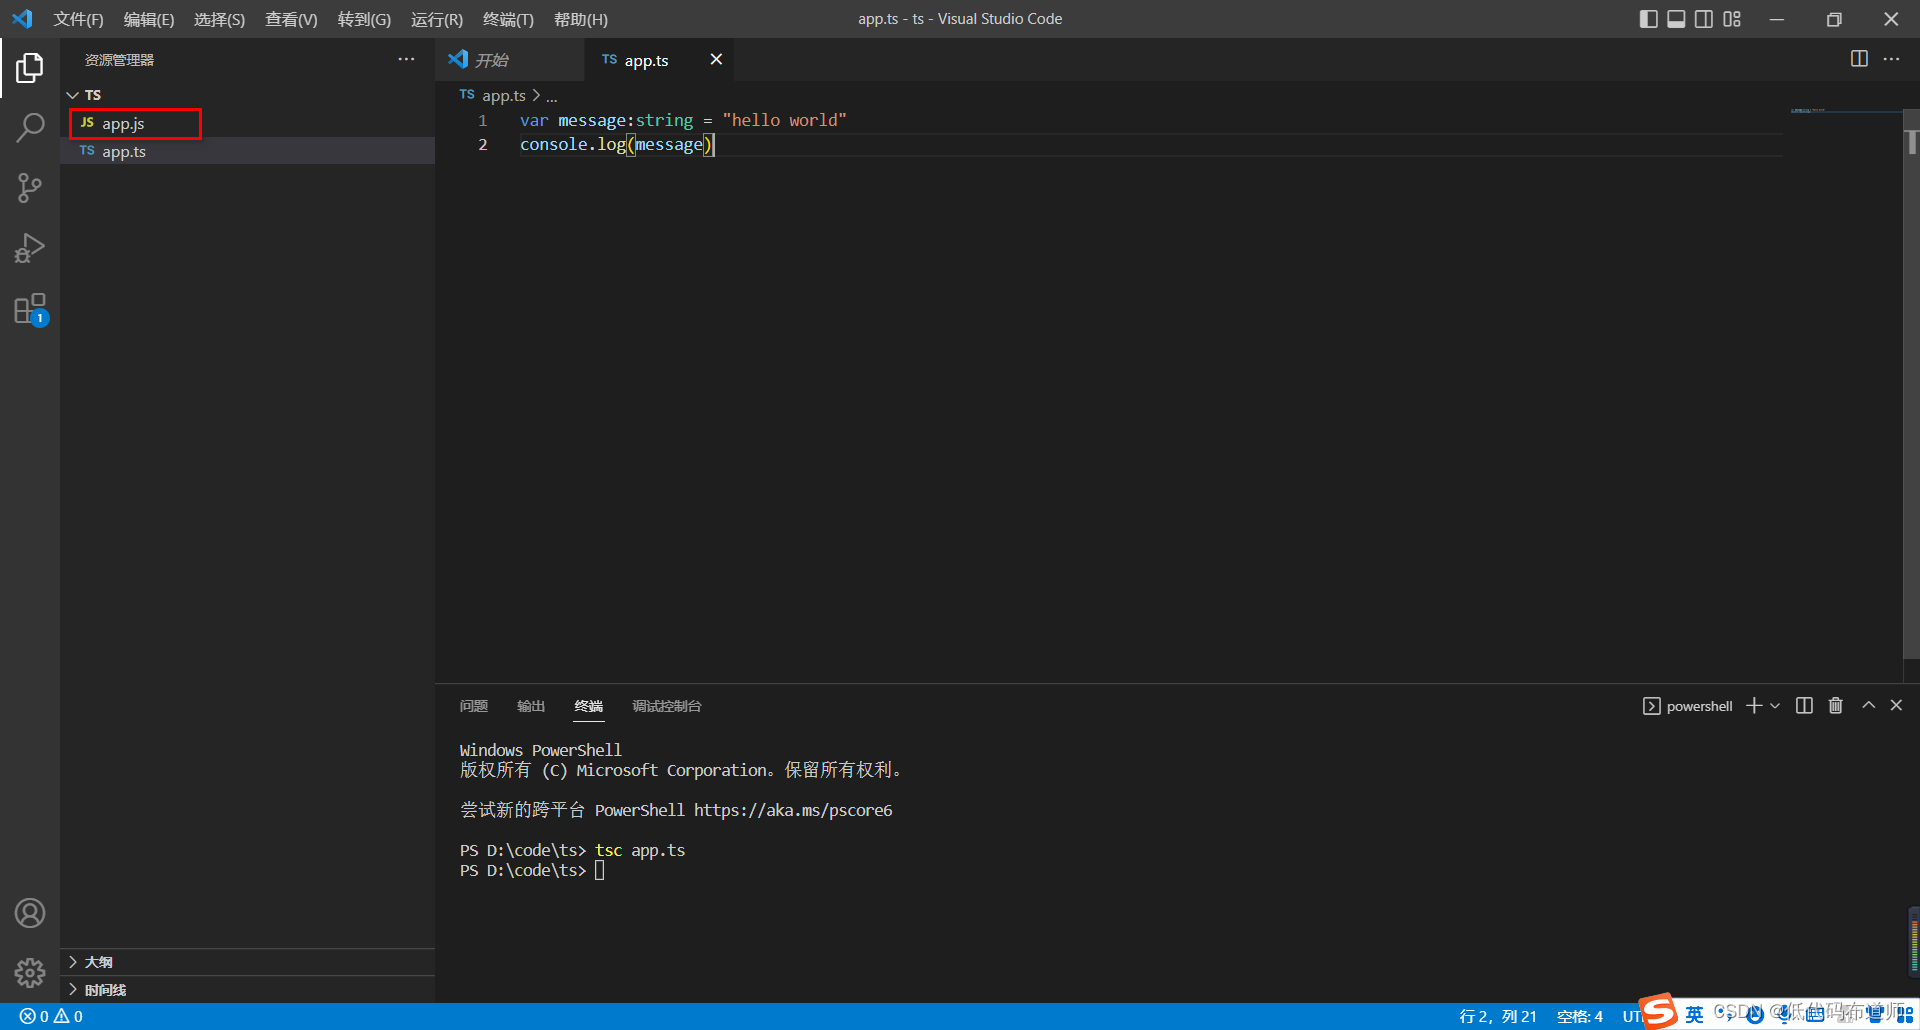This screenshot has height=1030, width=1920.
Task: Toggle the 英 input language indicator
Action: (1694, 1014)
